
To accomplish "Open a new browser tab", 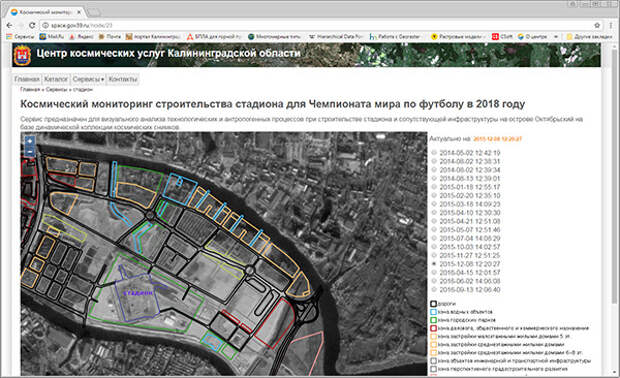I will 94,12.
